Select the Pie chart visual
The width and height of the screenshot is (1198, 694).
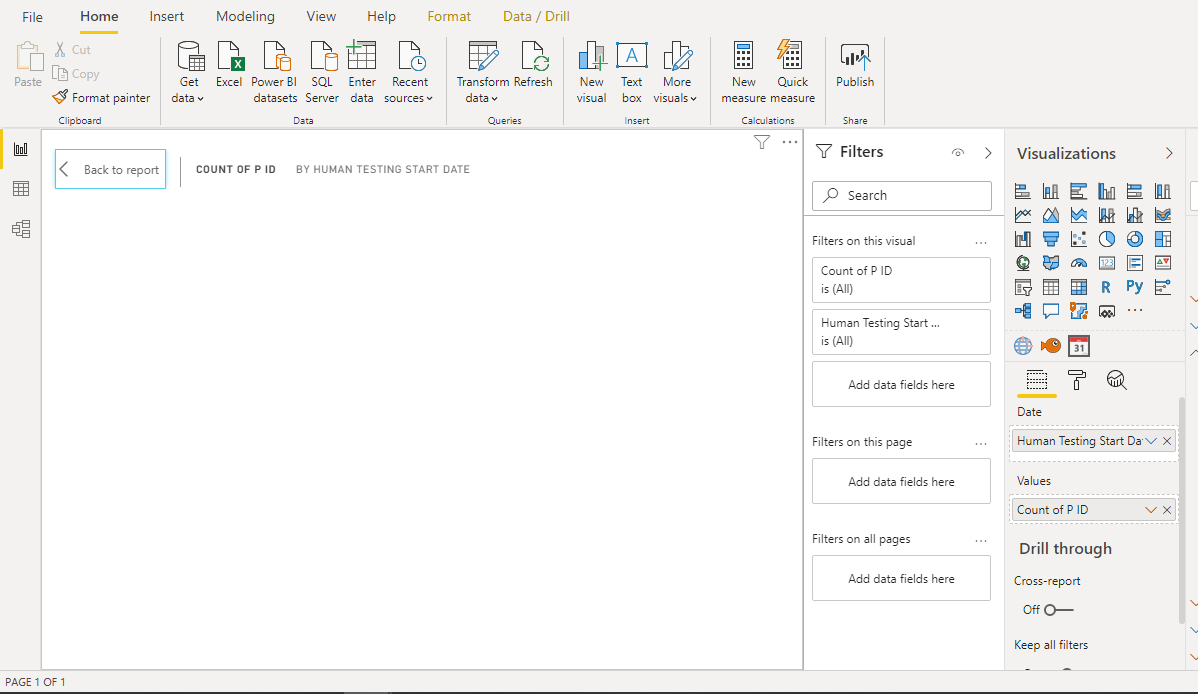1106,239
